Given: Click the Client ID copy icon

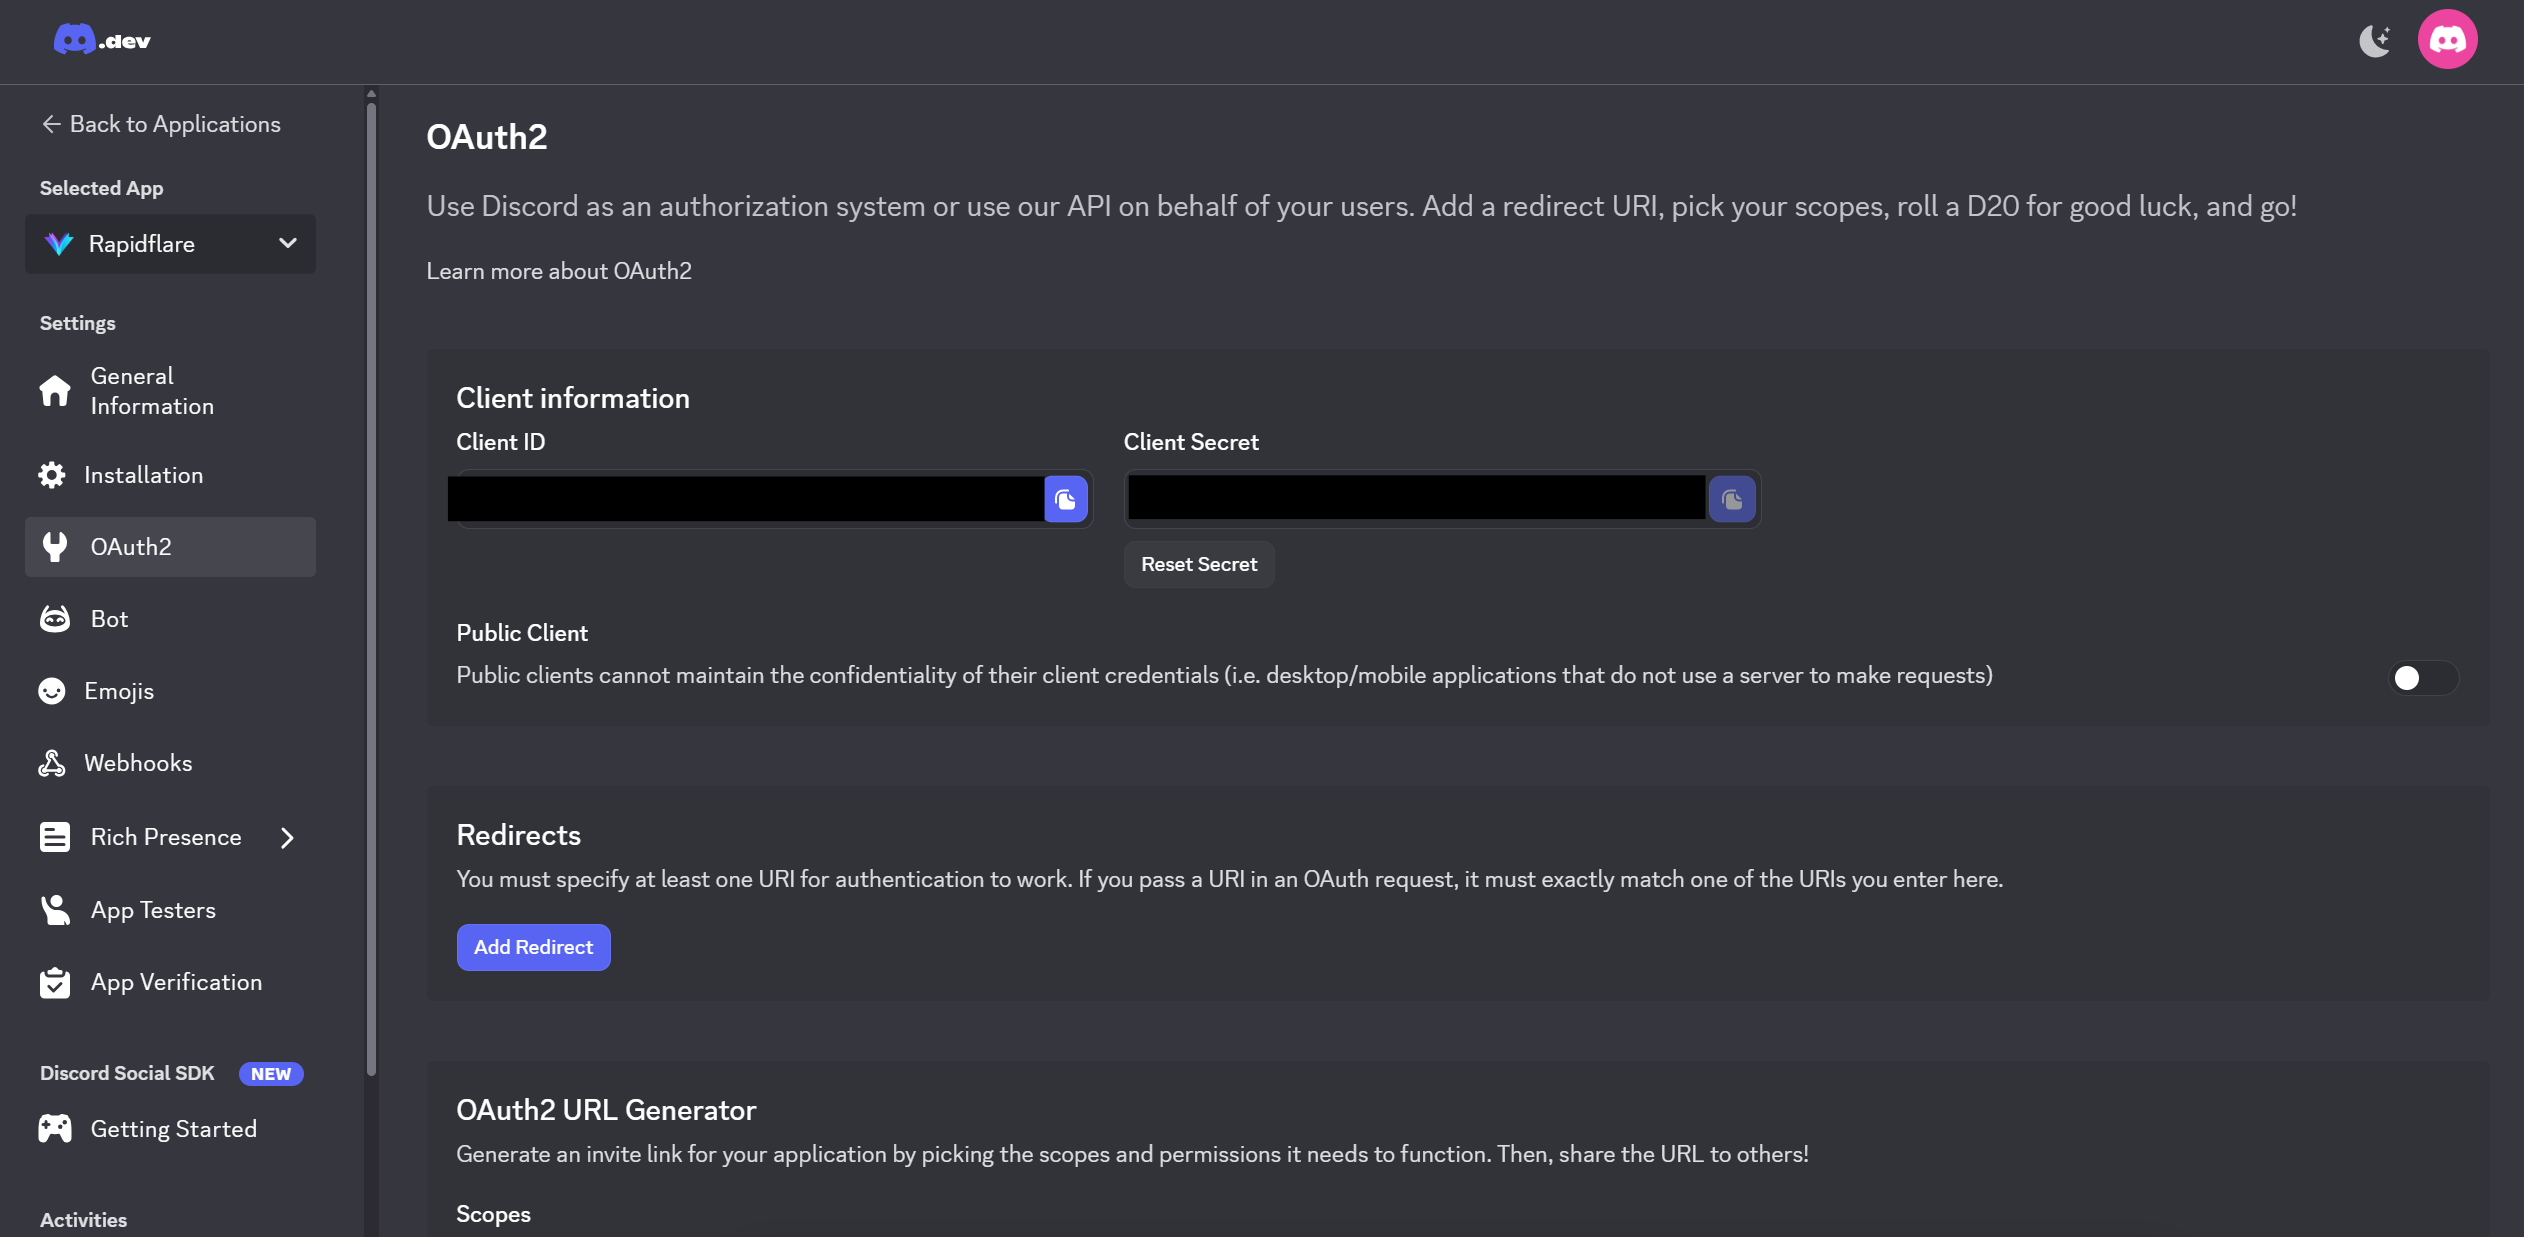Looking at the screenshot, I should (1065, 499).
